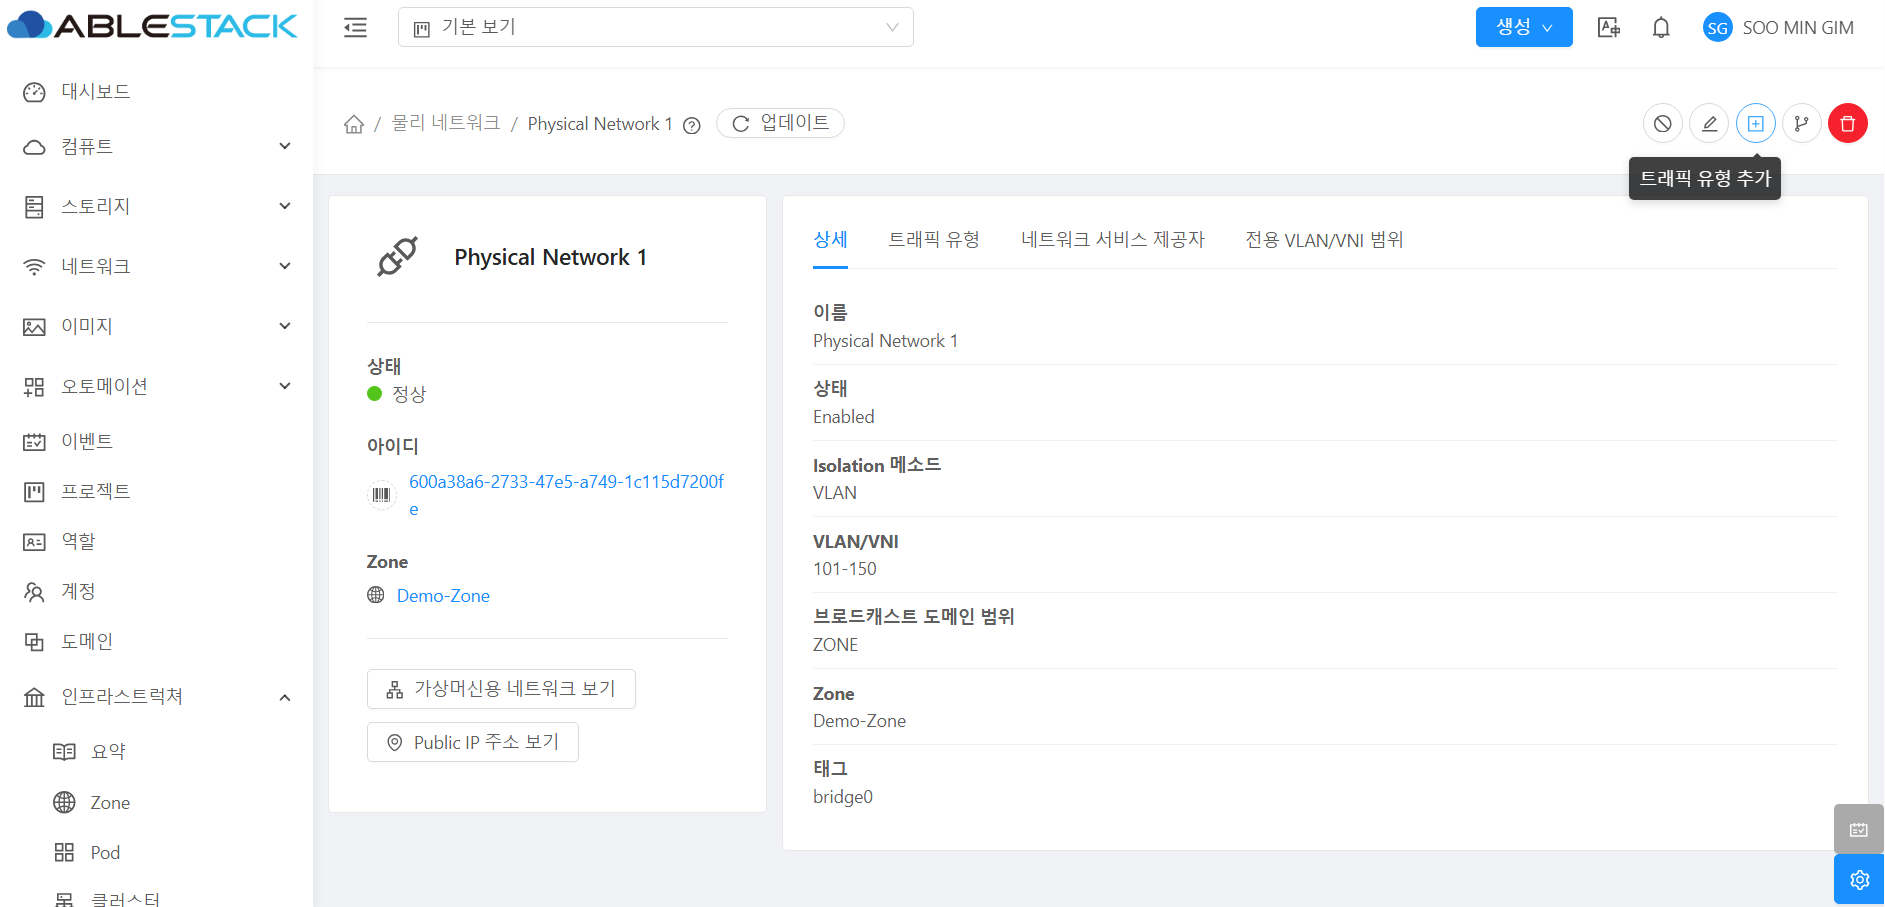
Task: Click the Public IP 주소 보기 button
Action: click(x=473, y=742)
